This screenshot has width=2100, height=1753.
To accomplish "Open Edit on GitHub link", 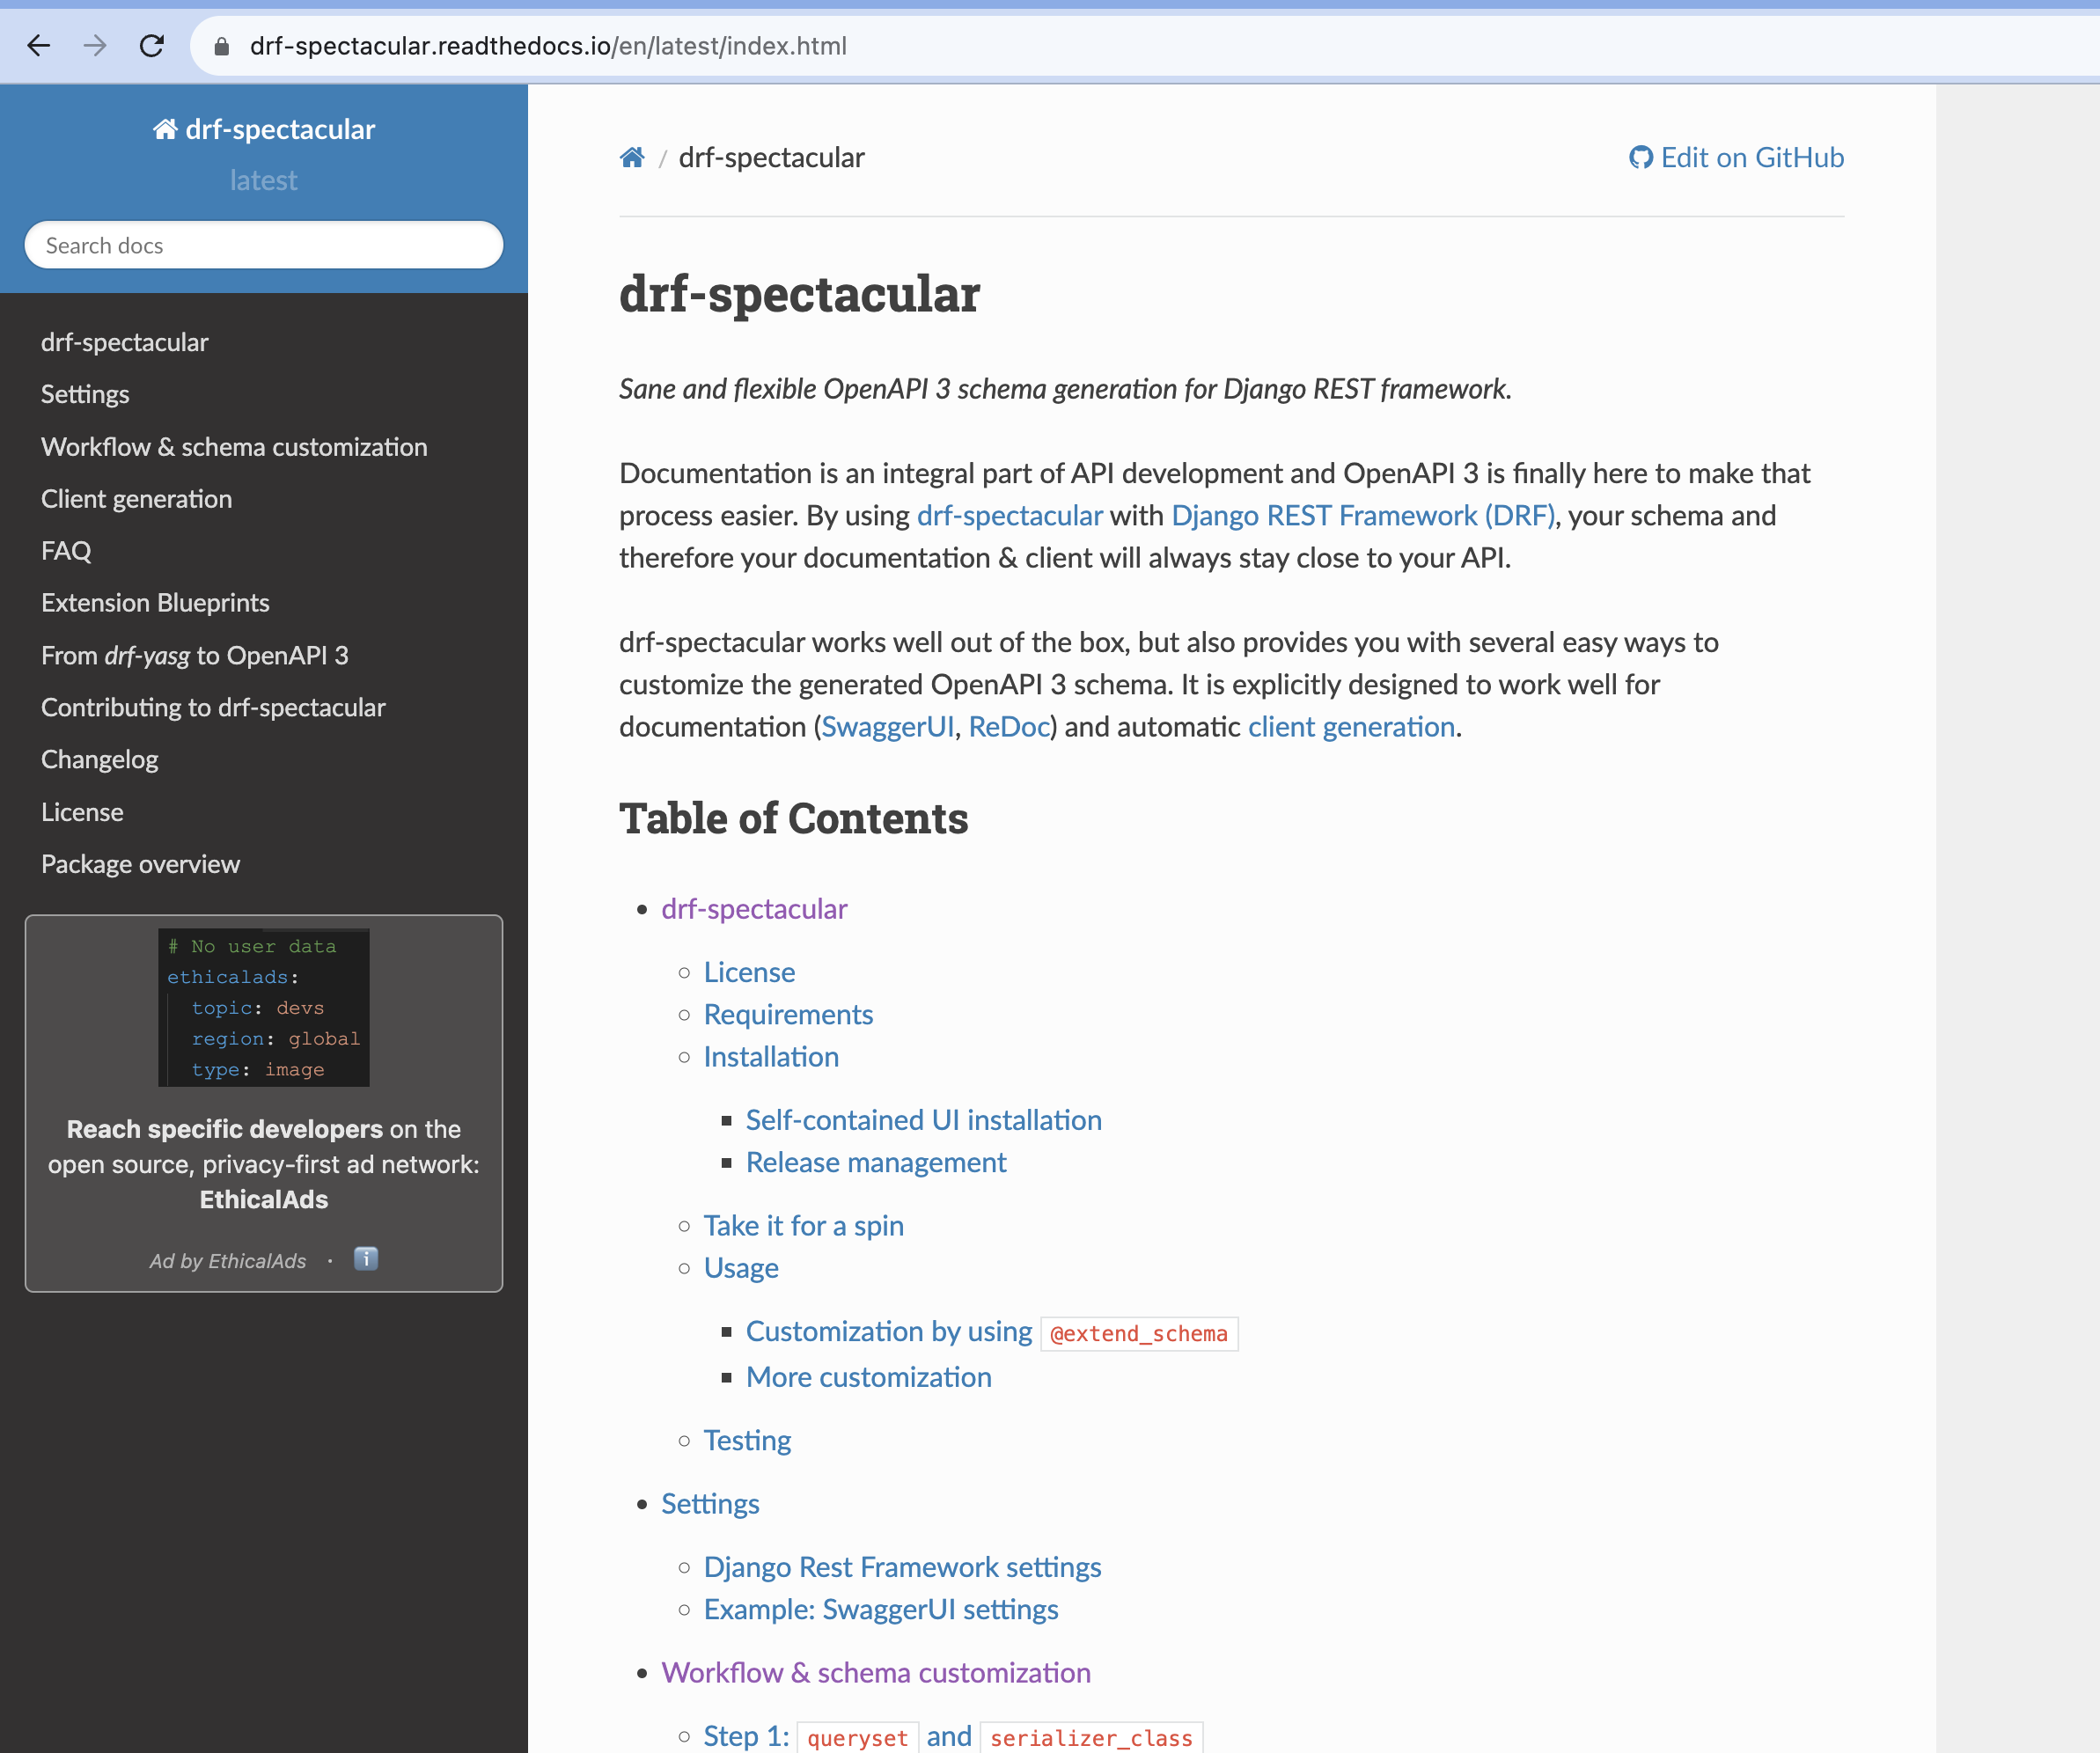I will pos(1736,158).
